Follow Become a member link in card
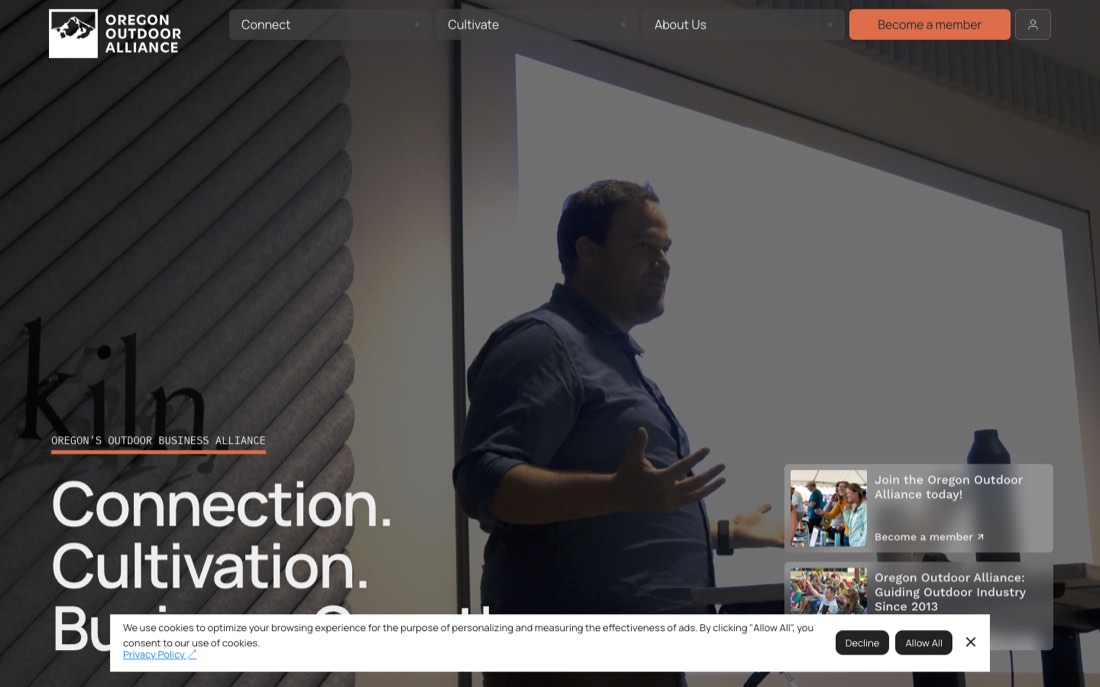This screenshot has width=1100, height=687. coord(929,537)
